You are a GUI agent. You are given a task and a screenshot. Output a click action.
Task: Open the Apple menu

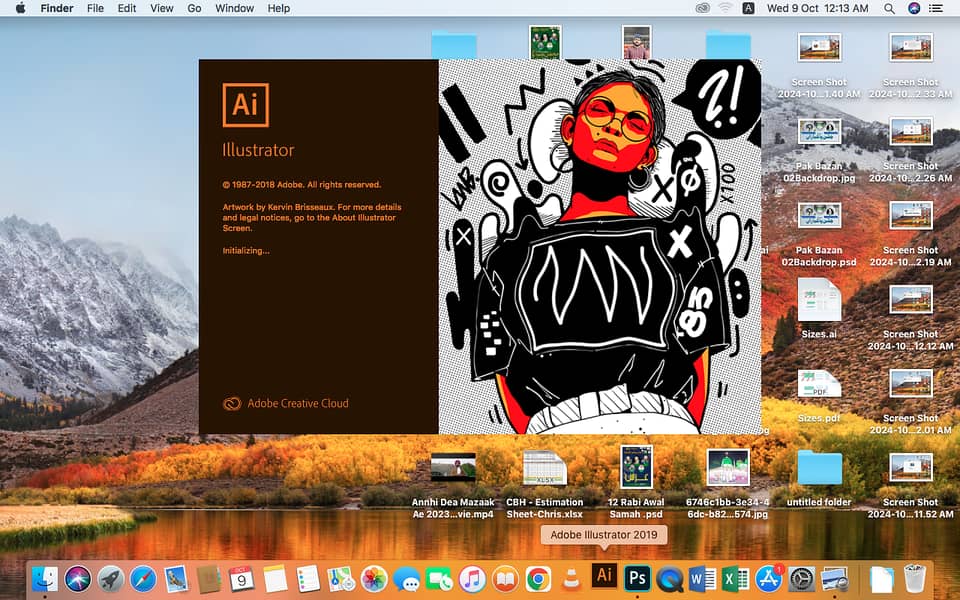pyautogui.click(x=20, y=8)
